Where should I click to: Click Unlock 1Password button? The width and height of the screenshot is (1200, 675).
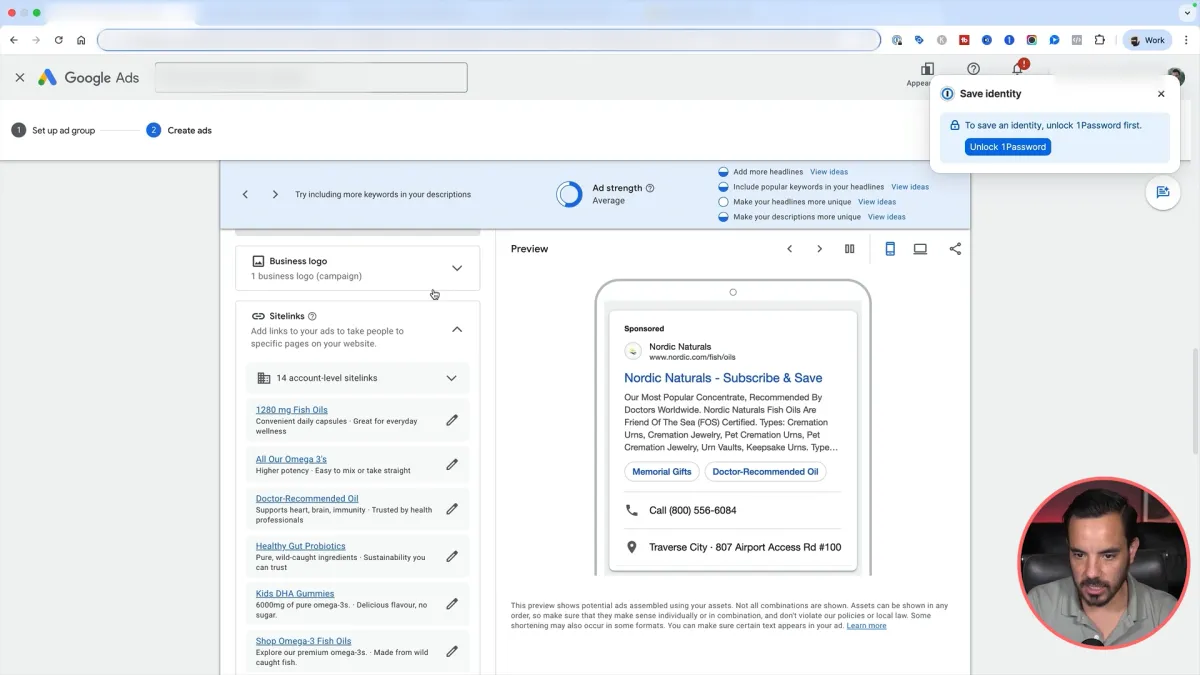(x=1007, y=147)
